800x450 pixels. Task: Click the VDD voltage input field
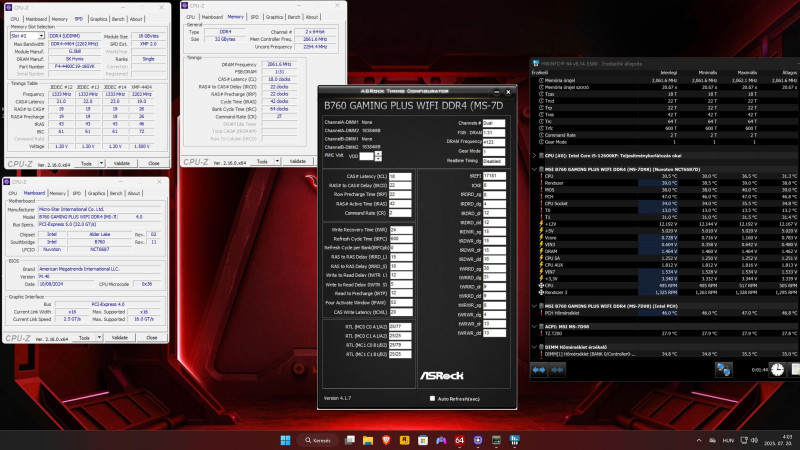(366, 156)
